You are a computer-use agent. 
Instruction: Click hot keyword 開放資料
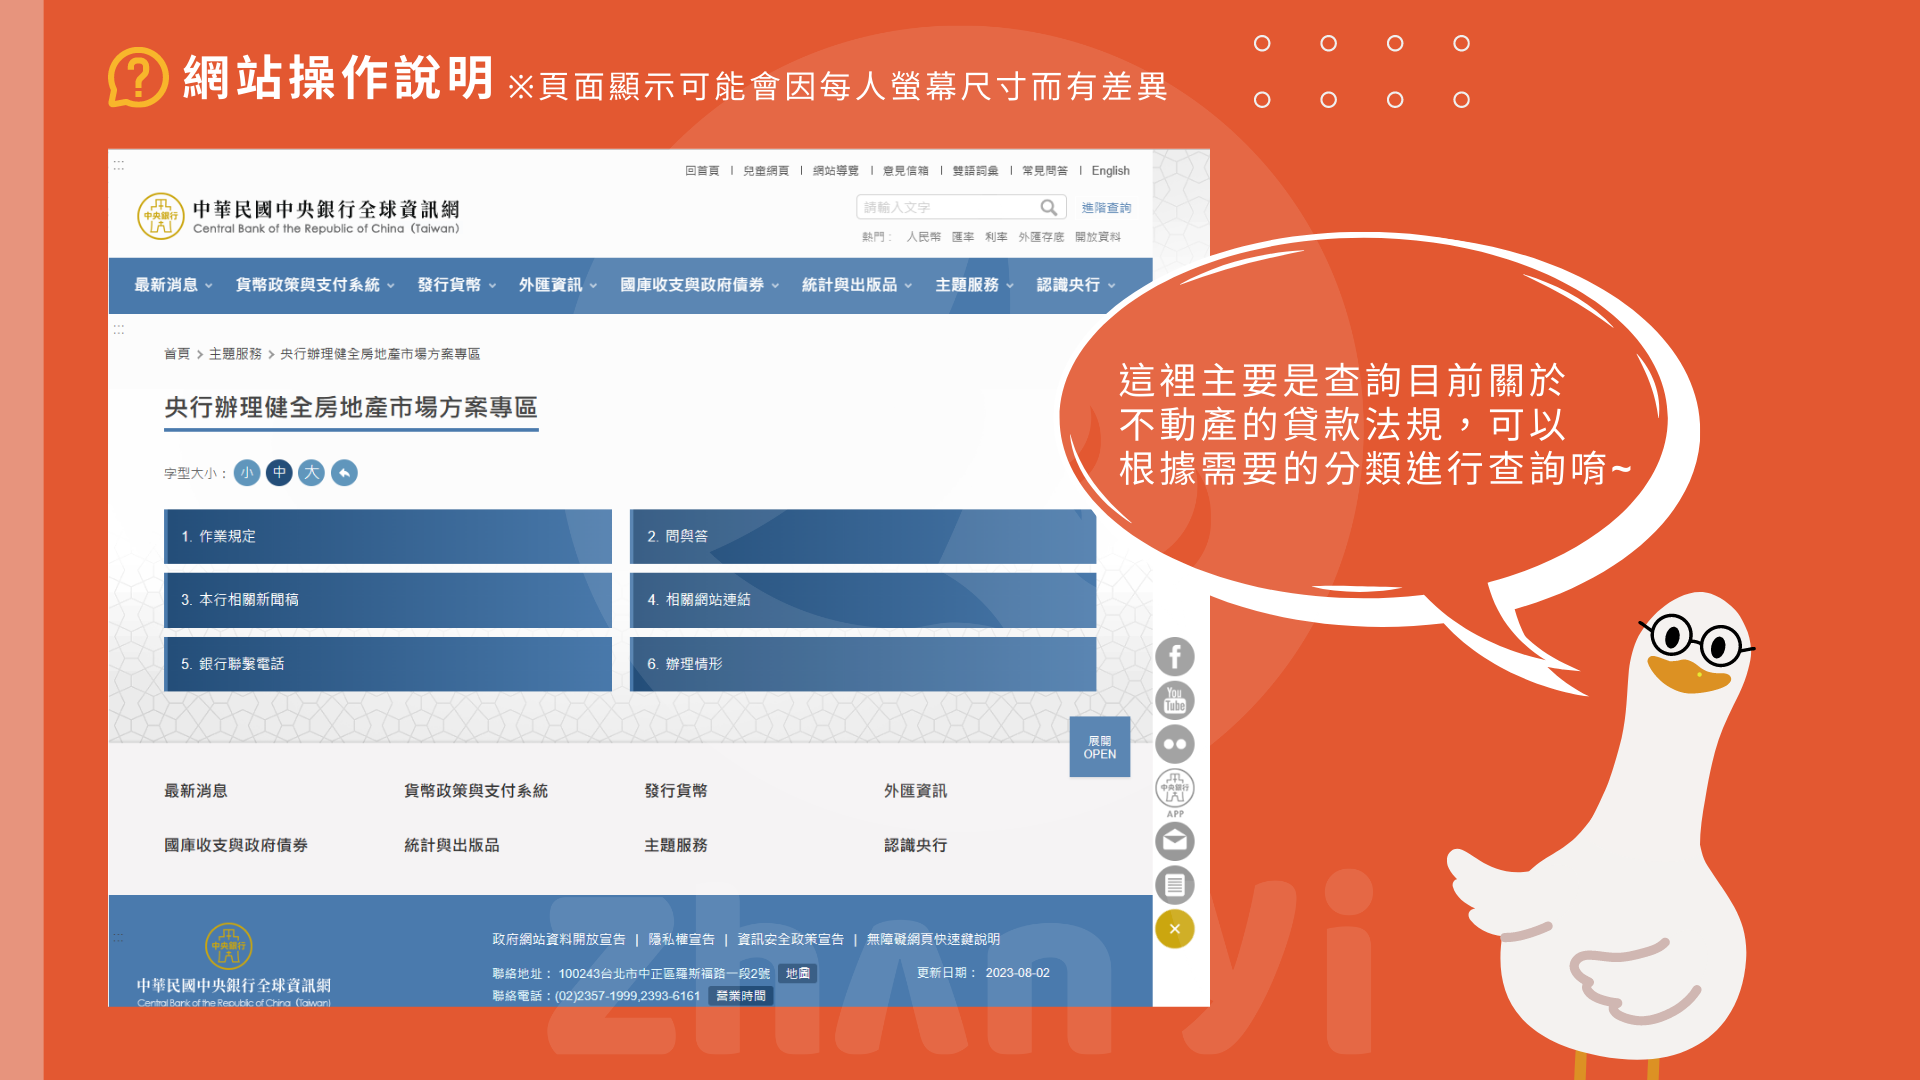click(x=1098, y=237)
